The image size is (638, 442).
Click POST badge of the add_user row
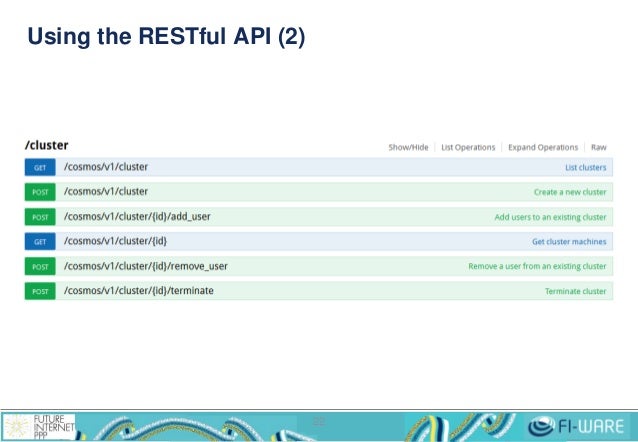point(40,217)
